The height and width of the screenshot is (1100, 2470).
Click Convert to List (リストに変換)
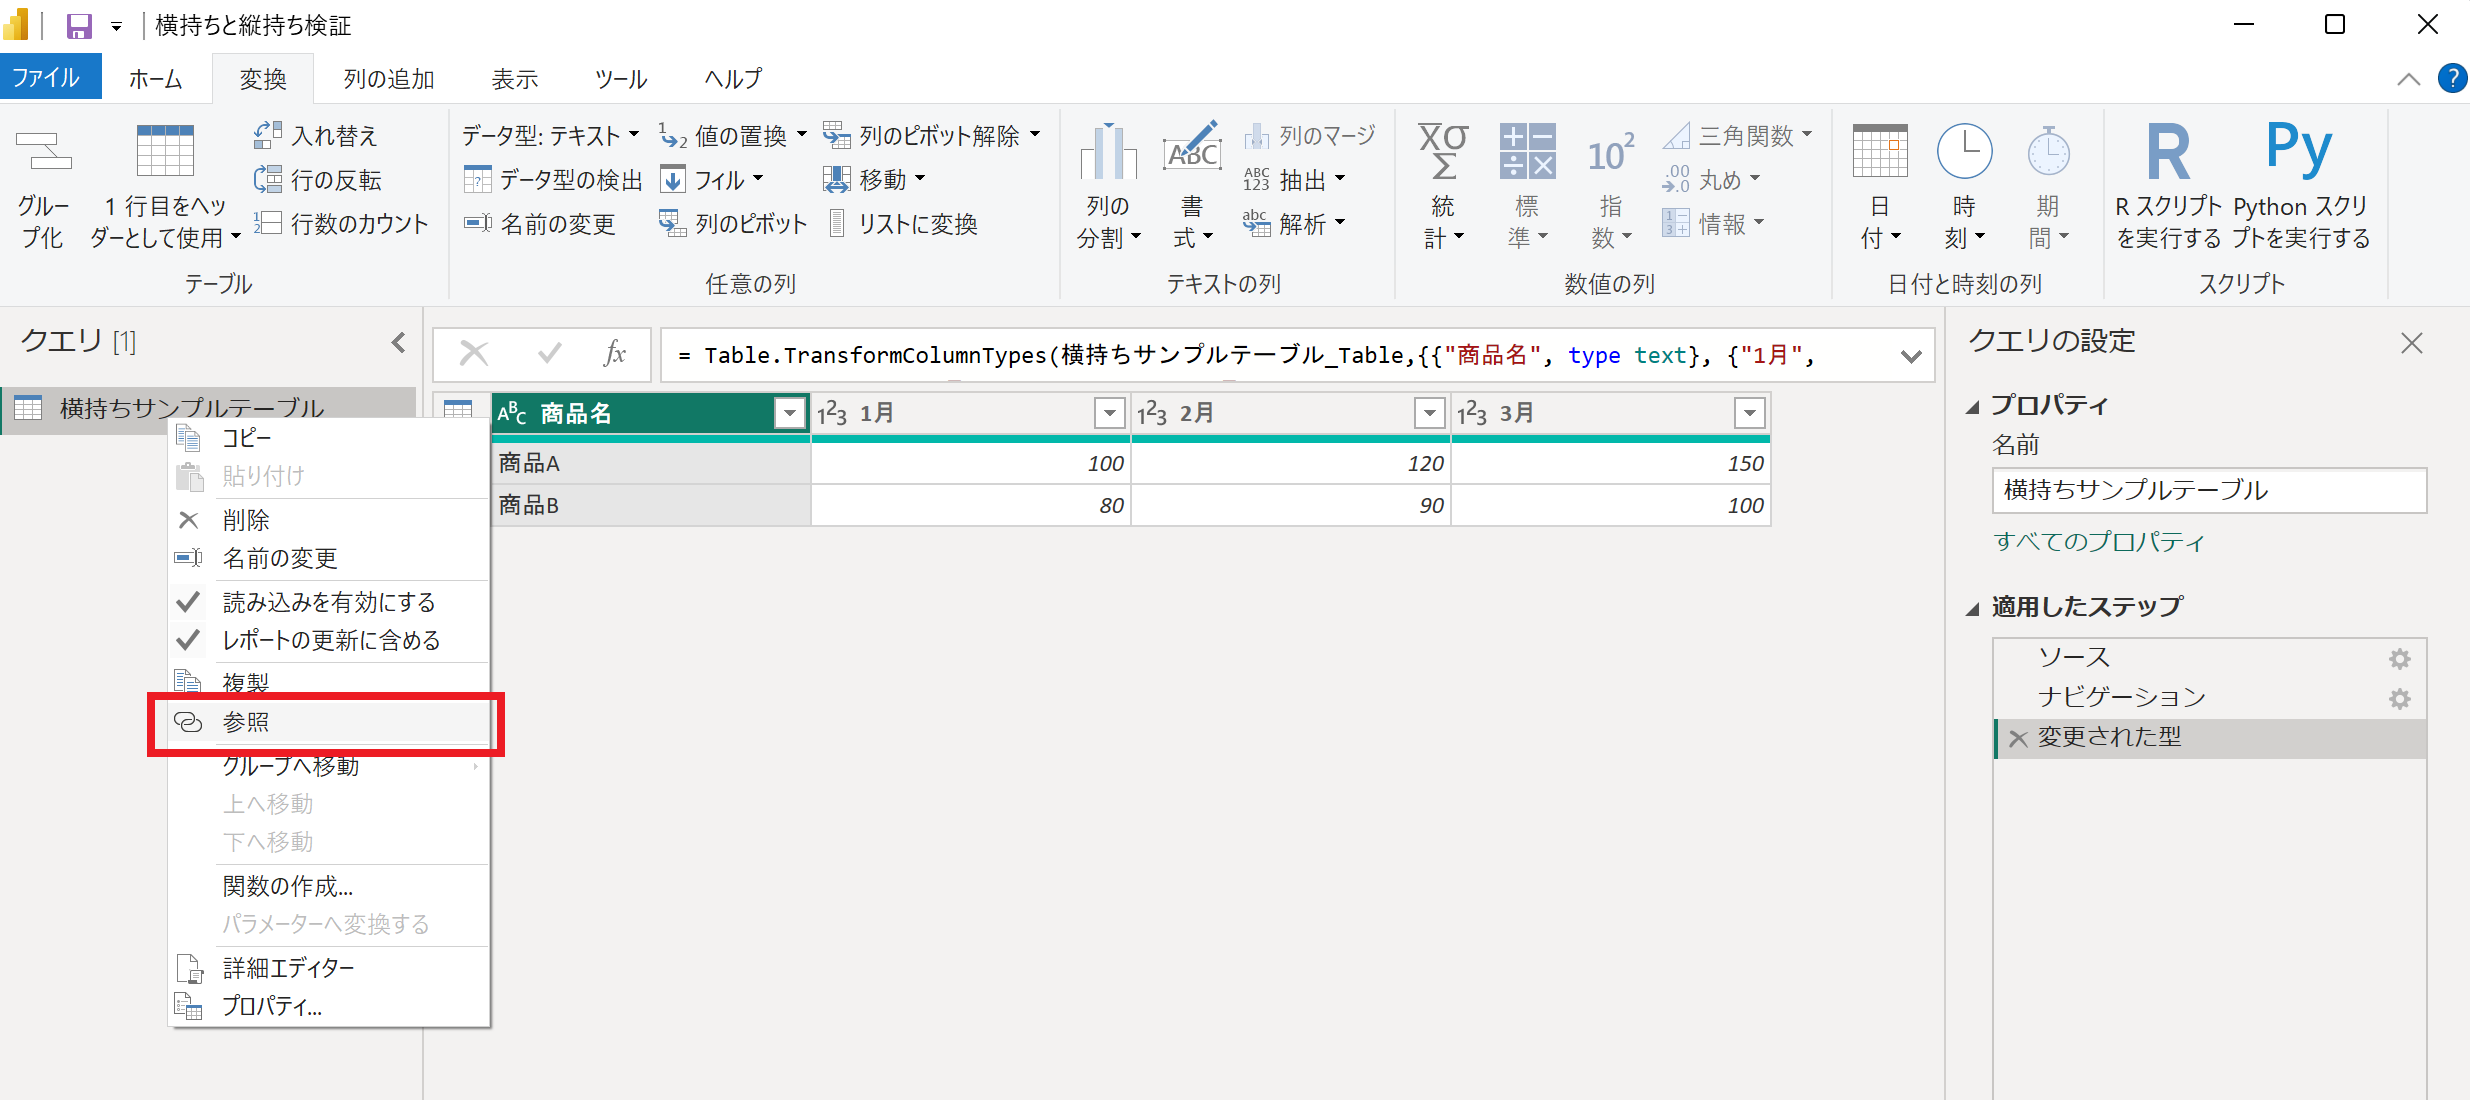point(904,224)
